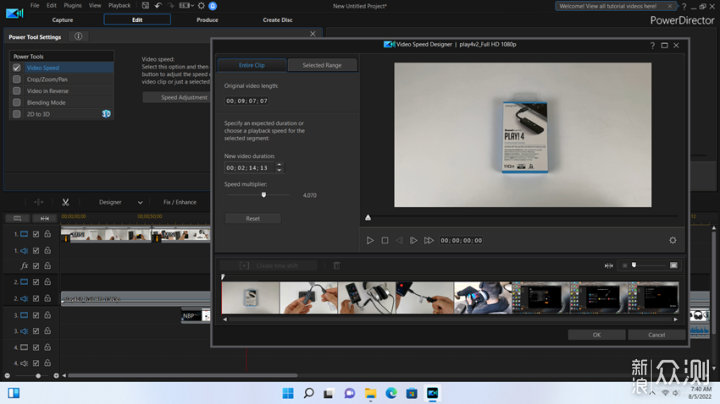Click the fast forward preview button

click(429, 240)
